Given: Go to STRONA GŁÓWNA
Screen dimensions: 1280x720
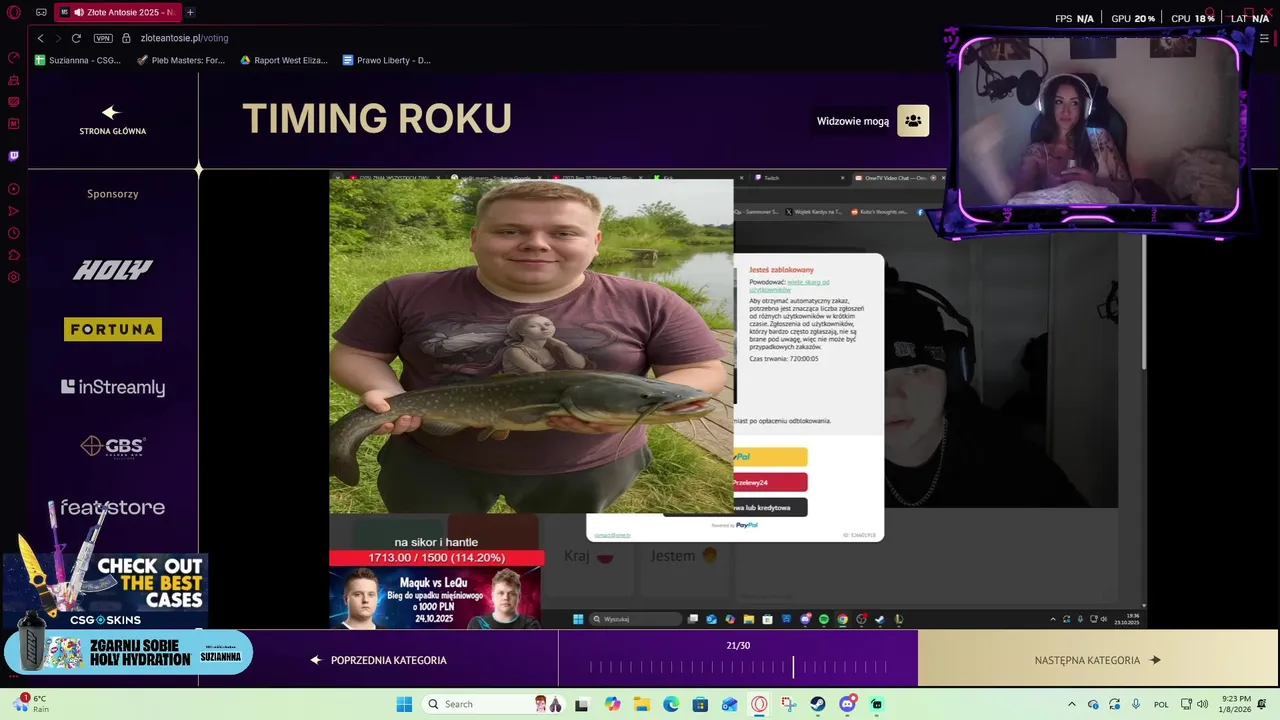Looking at the screenshot, I should click(x=113, y=121).
